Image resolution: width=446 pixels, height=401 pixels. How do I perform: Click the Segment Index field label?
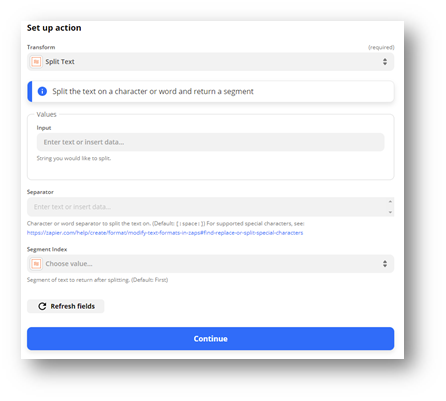tap(47, 249)
